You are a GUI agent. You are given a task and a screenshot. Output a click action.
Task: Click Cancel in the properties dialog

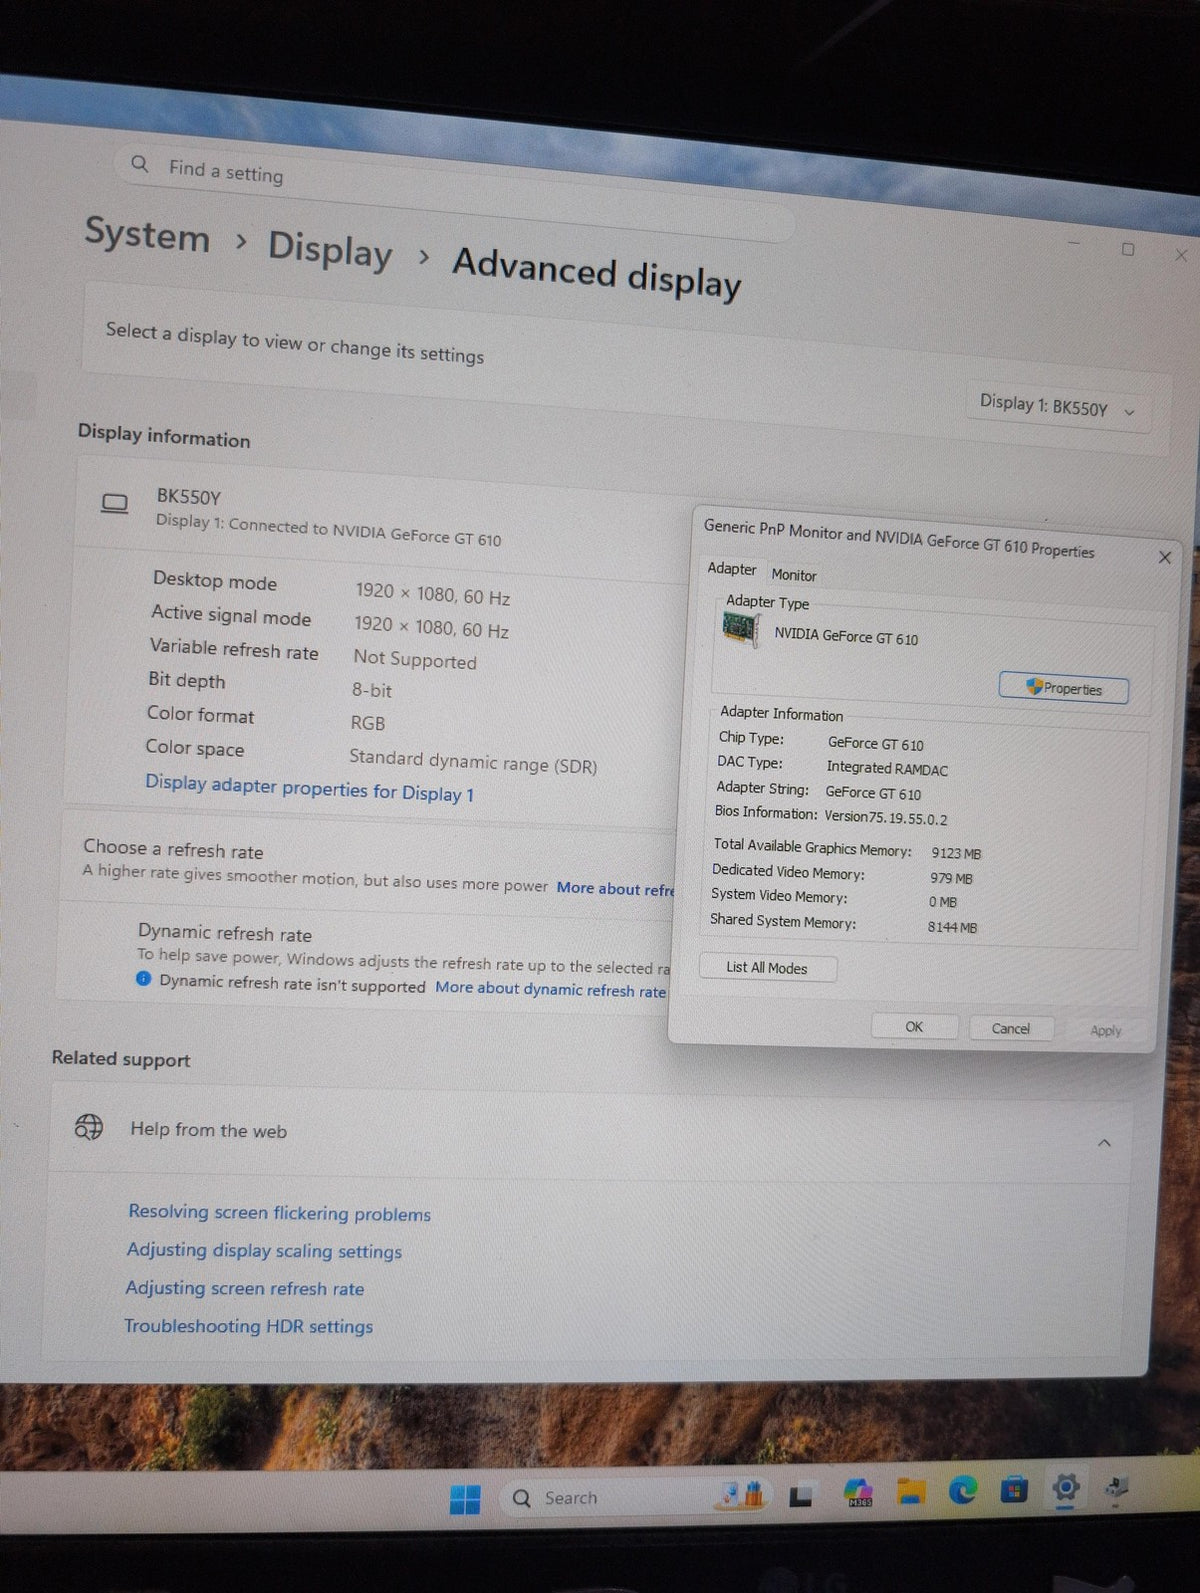[x=1011, y=1029]
